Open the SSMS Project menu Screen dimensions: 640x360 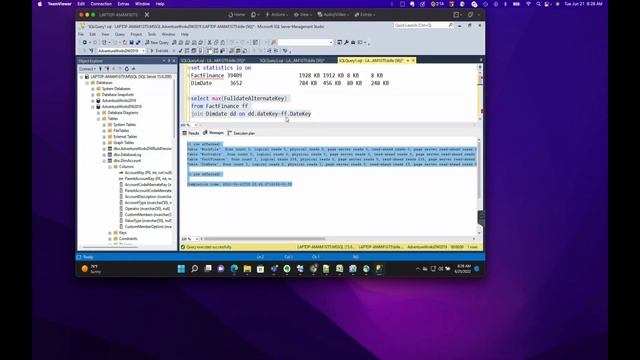pyautogui.click(x=136, y=34)
